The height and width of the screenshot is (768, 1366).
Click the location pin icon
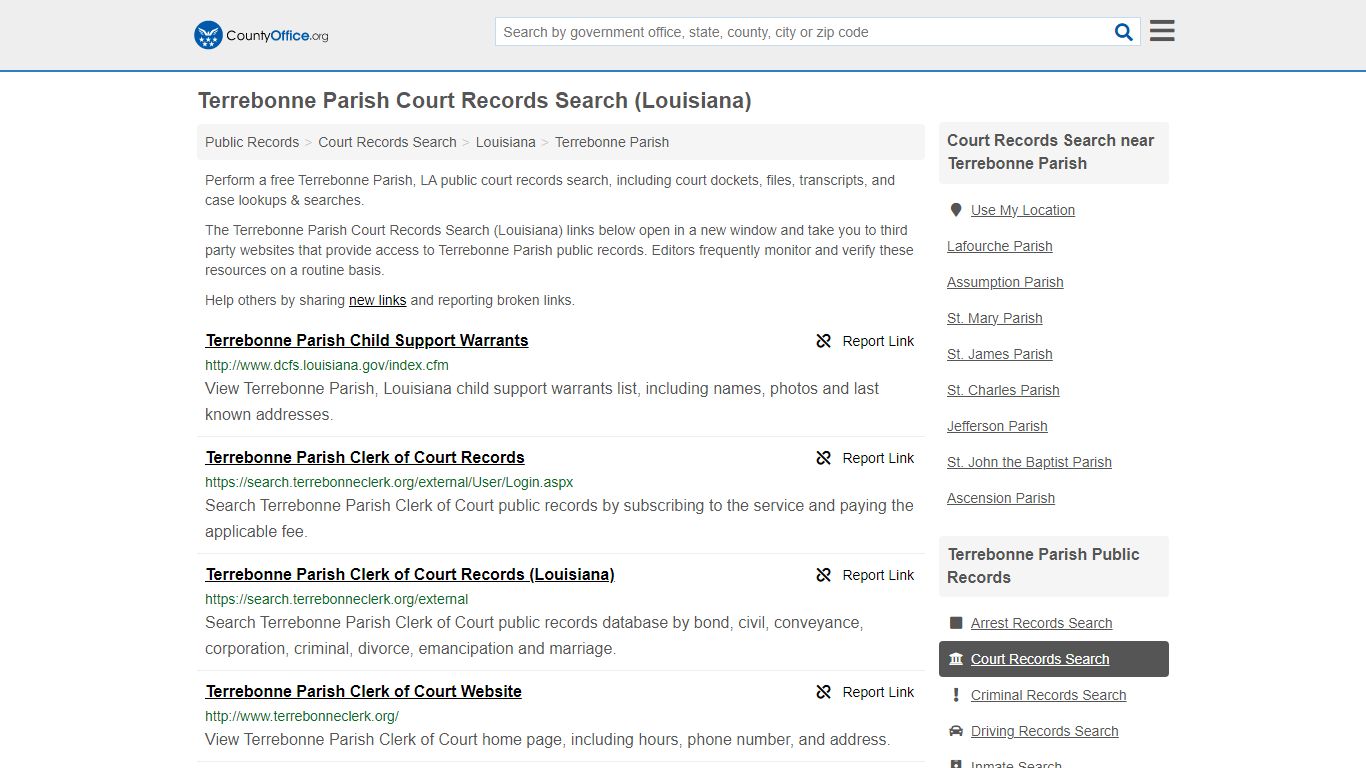(x=956, y=210)
